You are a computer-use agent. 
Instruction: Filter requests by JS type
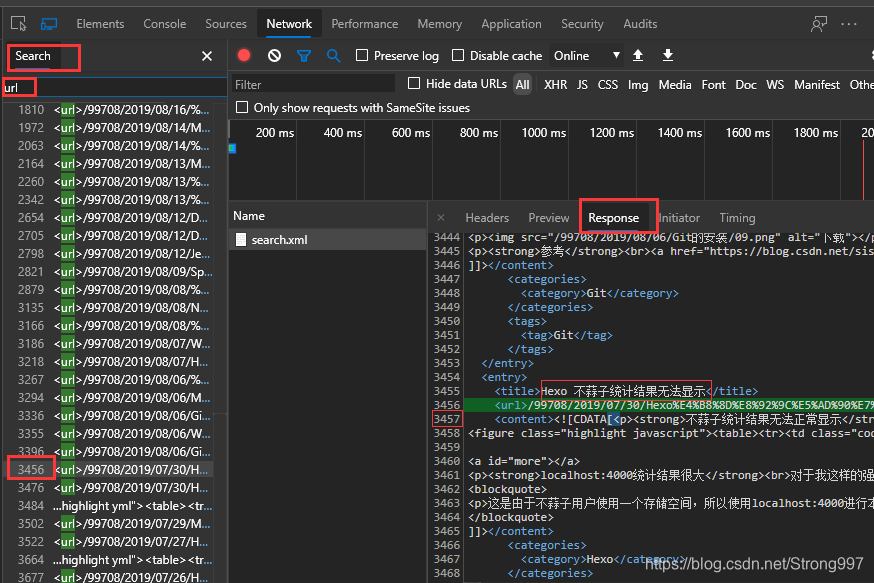pyautogui.click(x=582, y=85)
